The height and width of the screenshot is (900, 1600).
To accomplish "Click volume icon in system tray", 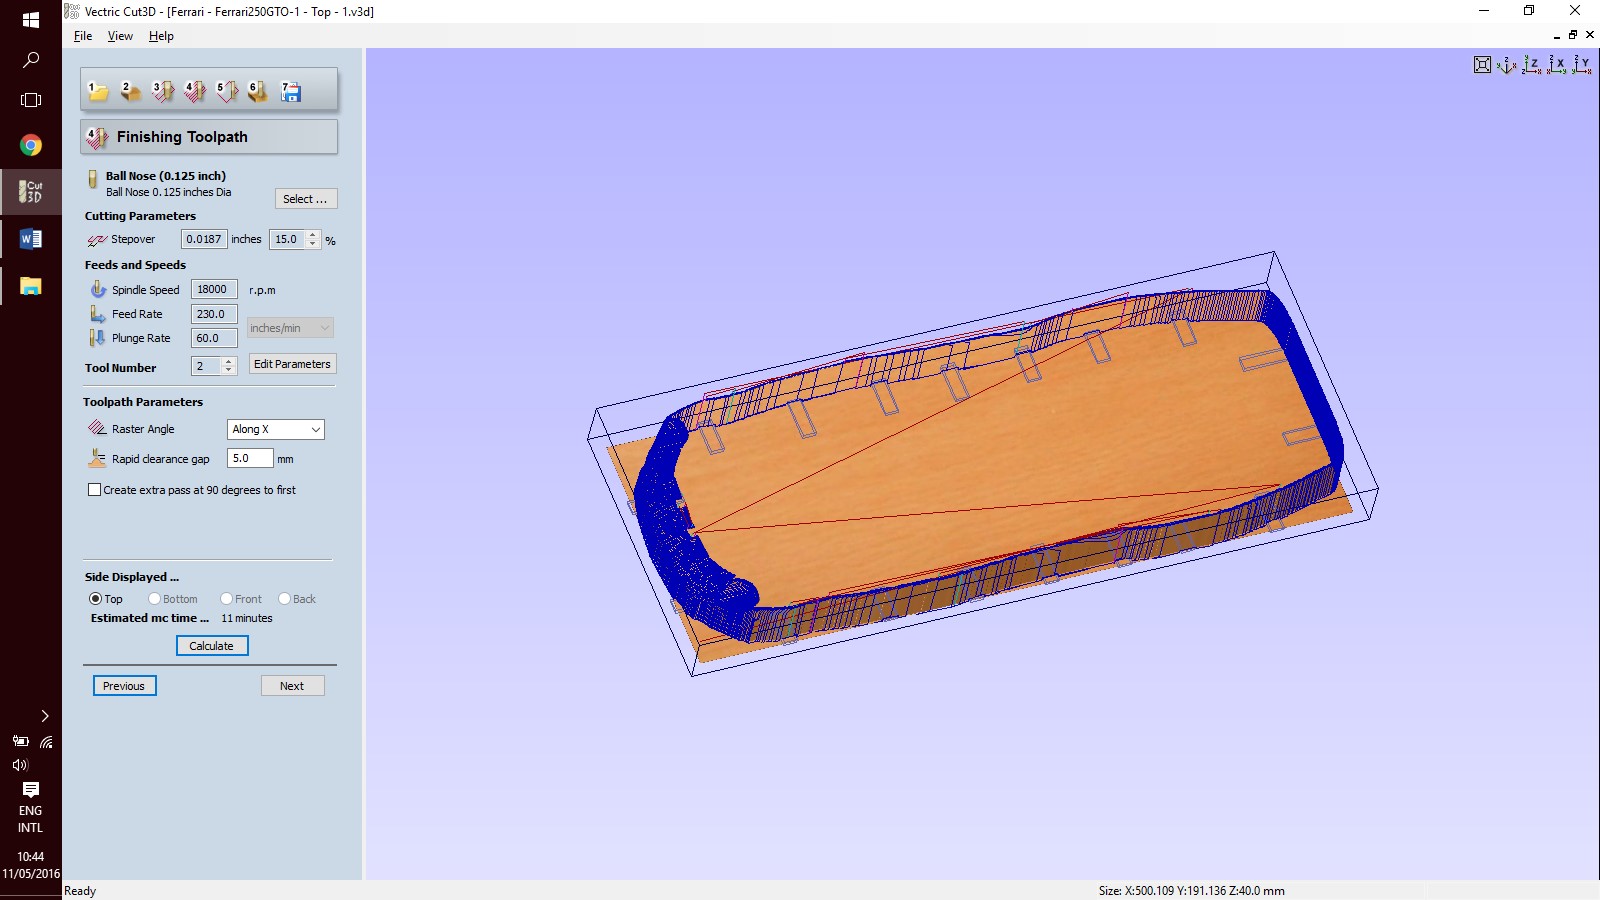I will tap(20, 765).
